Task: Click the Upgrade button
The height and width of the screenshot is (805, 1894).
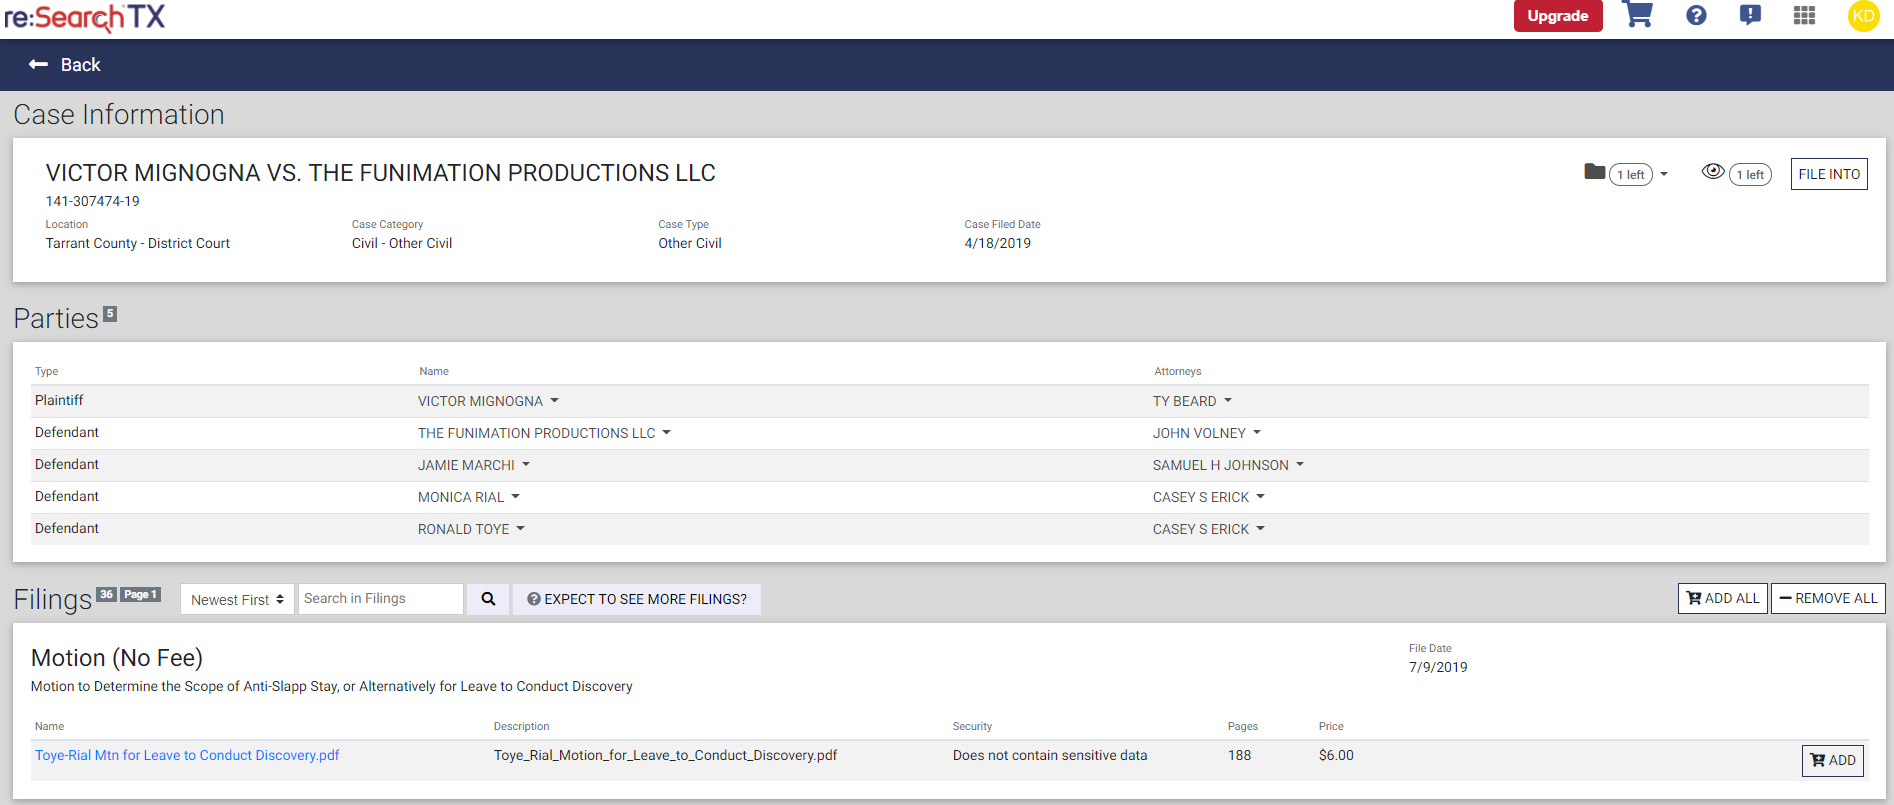Action: (x=1558, y=16)
